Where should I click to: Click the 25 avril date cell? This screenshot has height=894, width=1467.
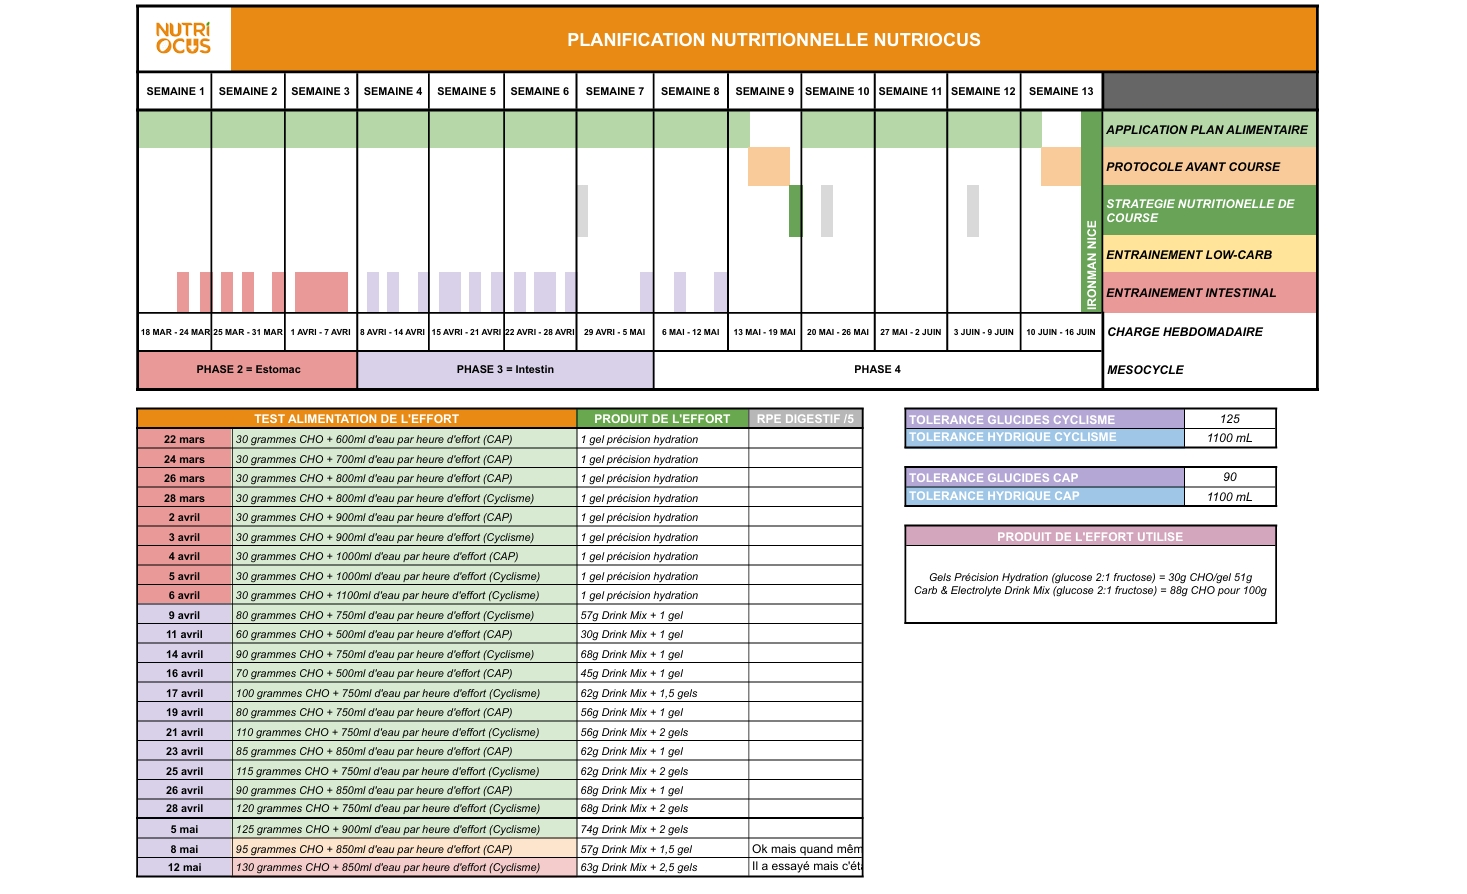(185, 771)
